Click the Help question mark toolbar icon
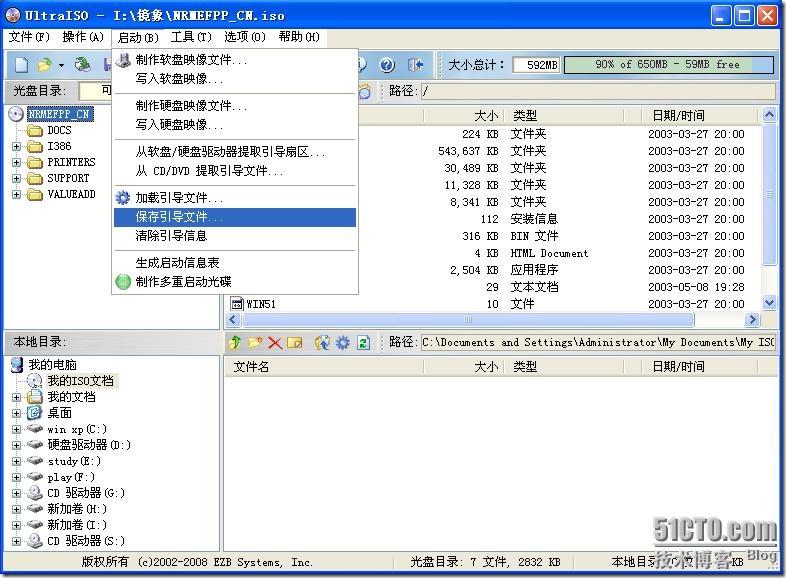This screenshot has height=578, width=786. click(x=386, y=65)
